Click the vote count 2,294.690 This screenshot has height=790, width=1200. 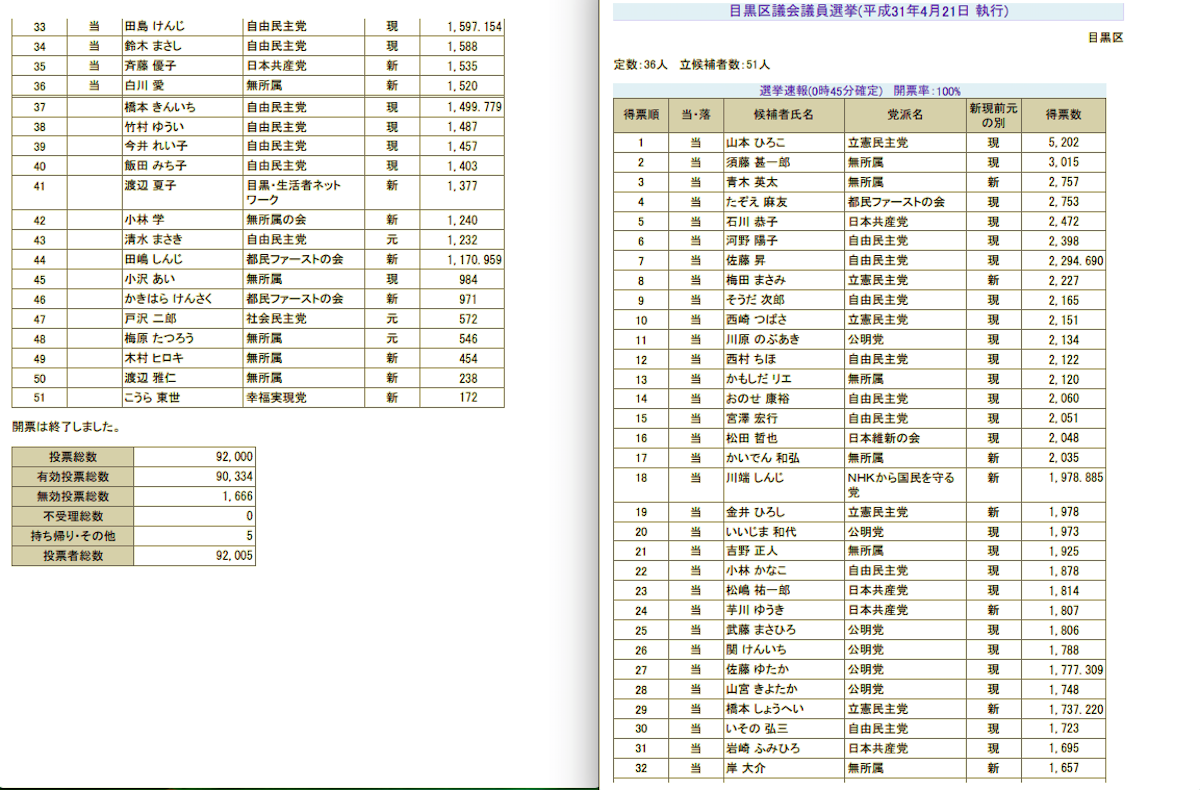tap(1076, 260)
